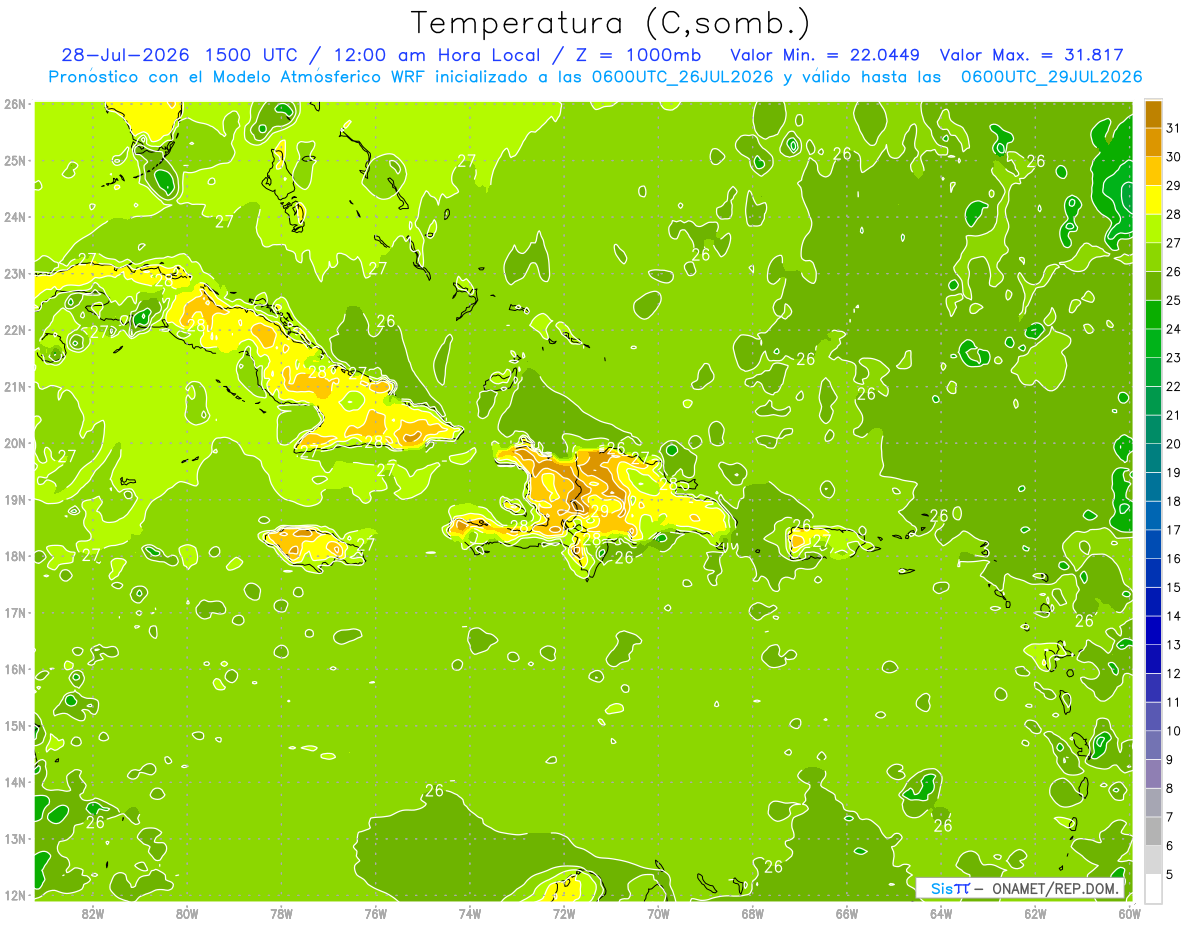Click the color bar legend label '22'
The image size is (1200, 927).
tap(1174, 386)
